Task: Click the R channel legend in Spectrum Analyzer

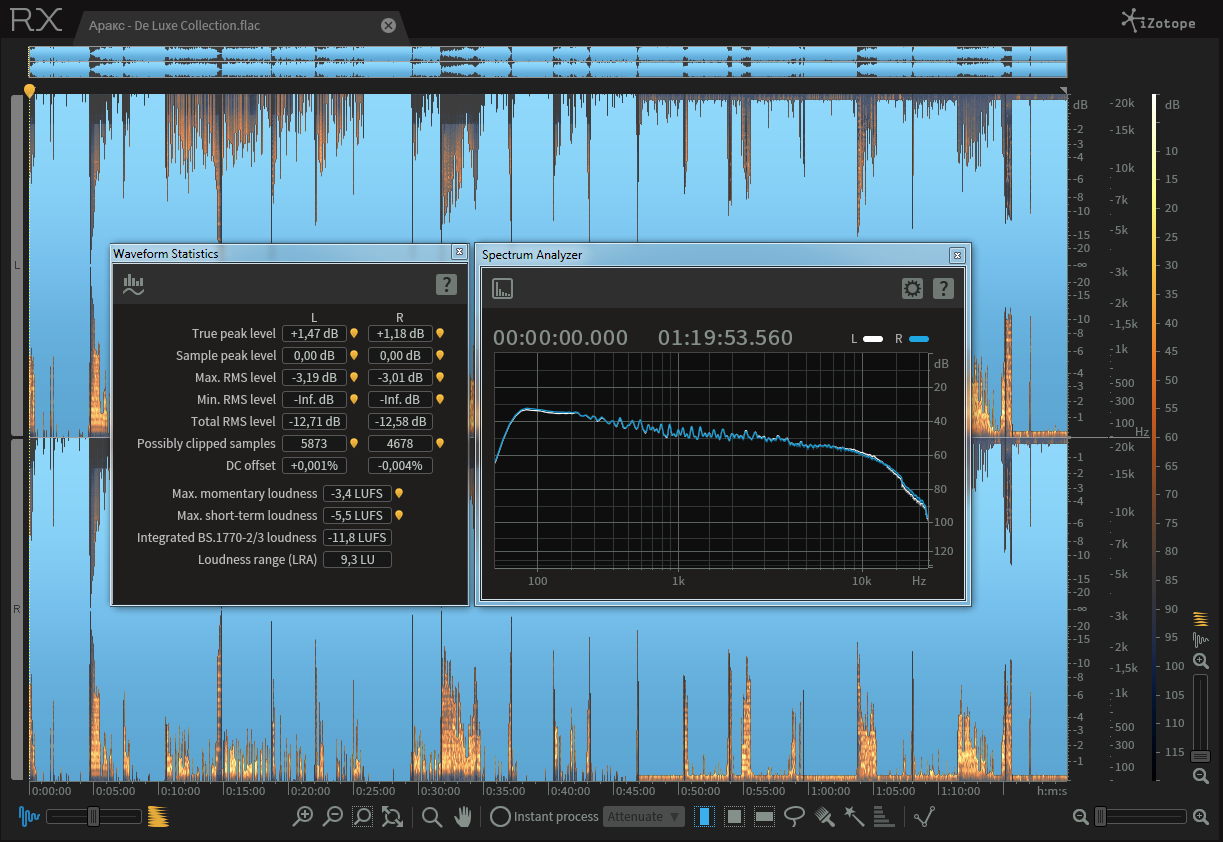Action: click(x=912, y=339)
